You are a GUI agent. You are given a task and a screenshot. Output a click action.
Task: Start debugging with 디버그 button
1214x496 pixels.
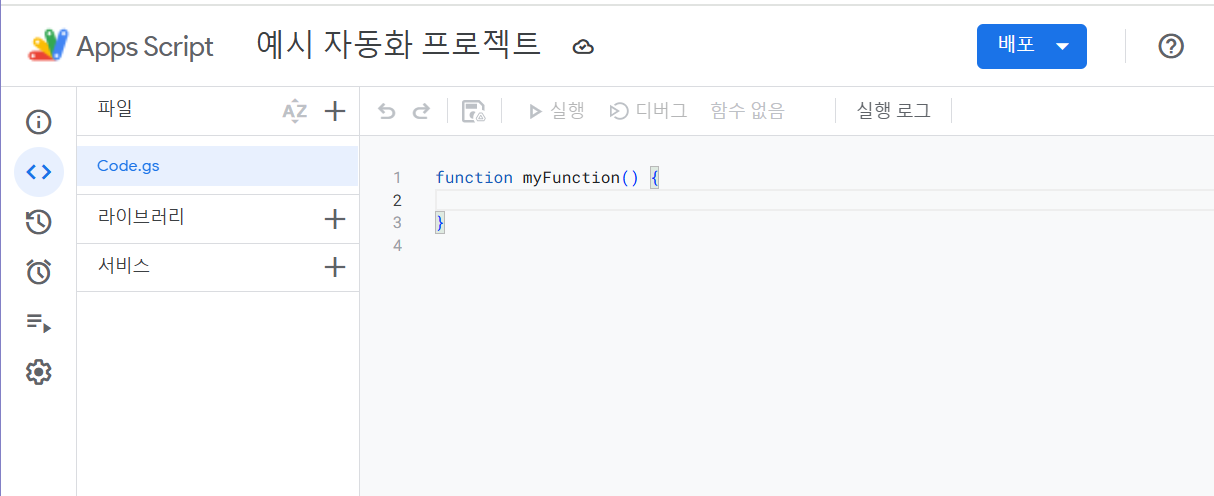(648, 111)
